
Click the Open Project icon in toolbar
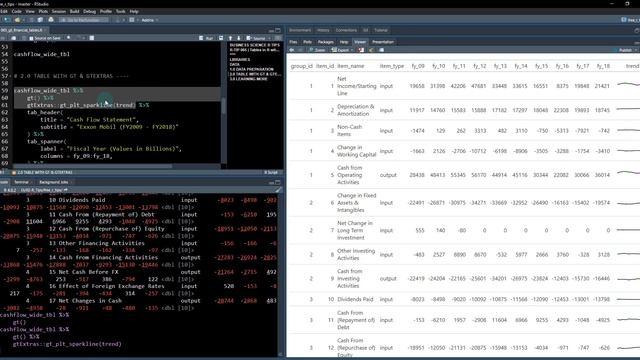[x=18, y=20]
